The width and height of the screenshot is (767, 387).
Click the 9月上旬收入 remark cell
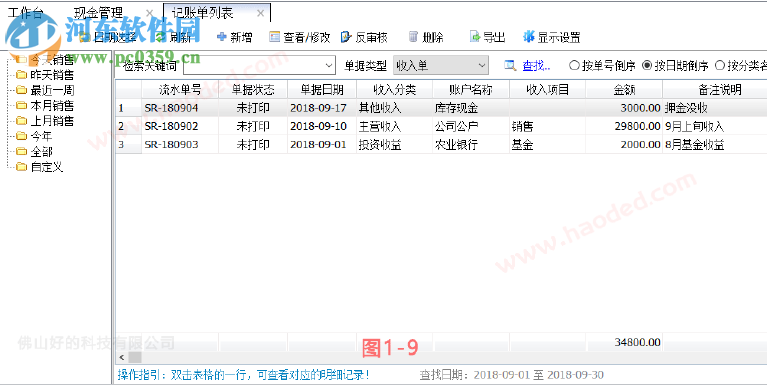click(x=715, y=126)
